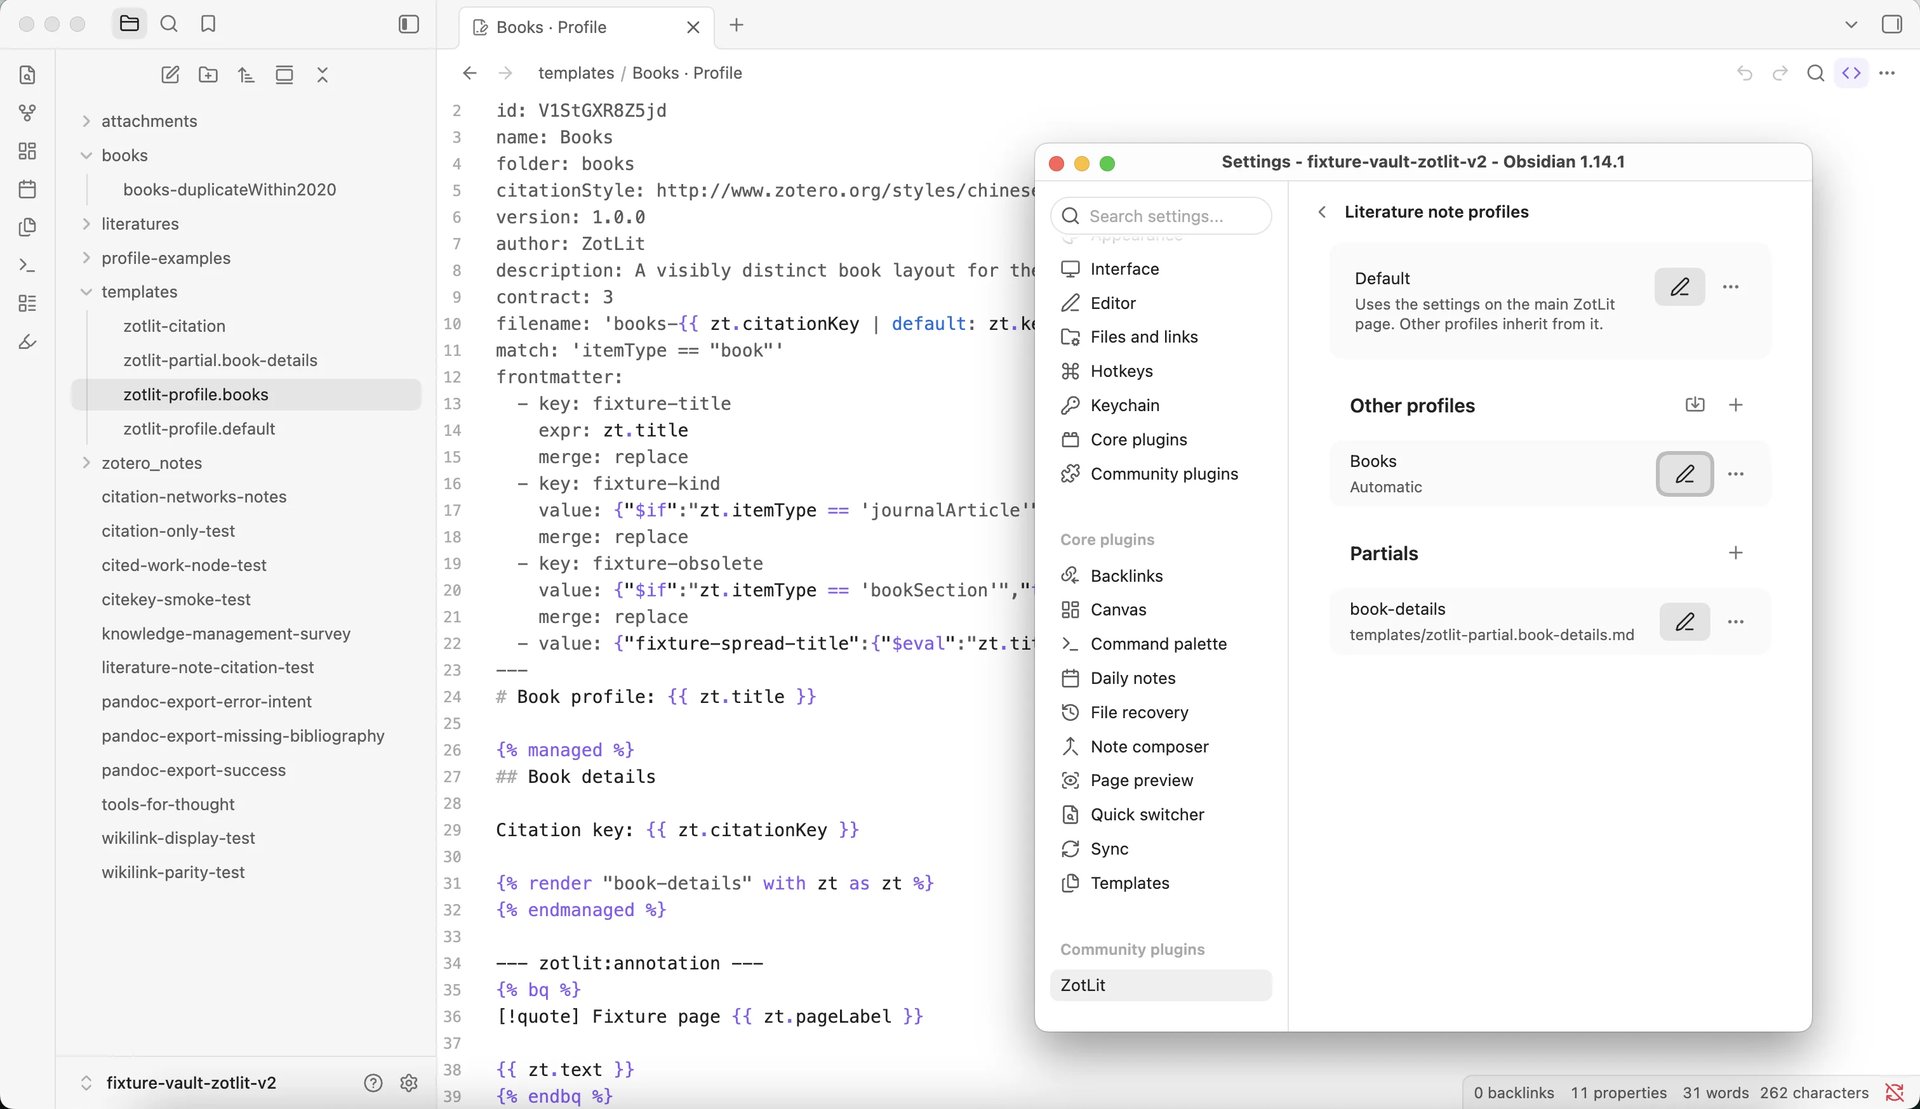The height and width of the screenshot is (1109, 1920).
Task: Add a new profile under Other profiles
Action: (1736, 405)
